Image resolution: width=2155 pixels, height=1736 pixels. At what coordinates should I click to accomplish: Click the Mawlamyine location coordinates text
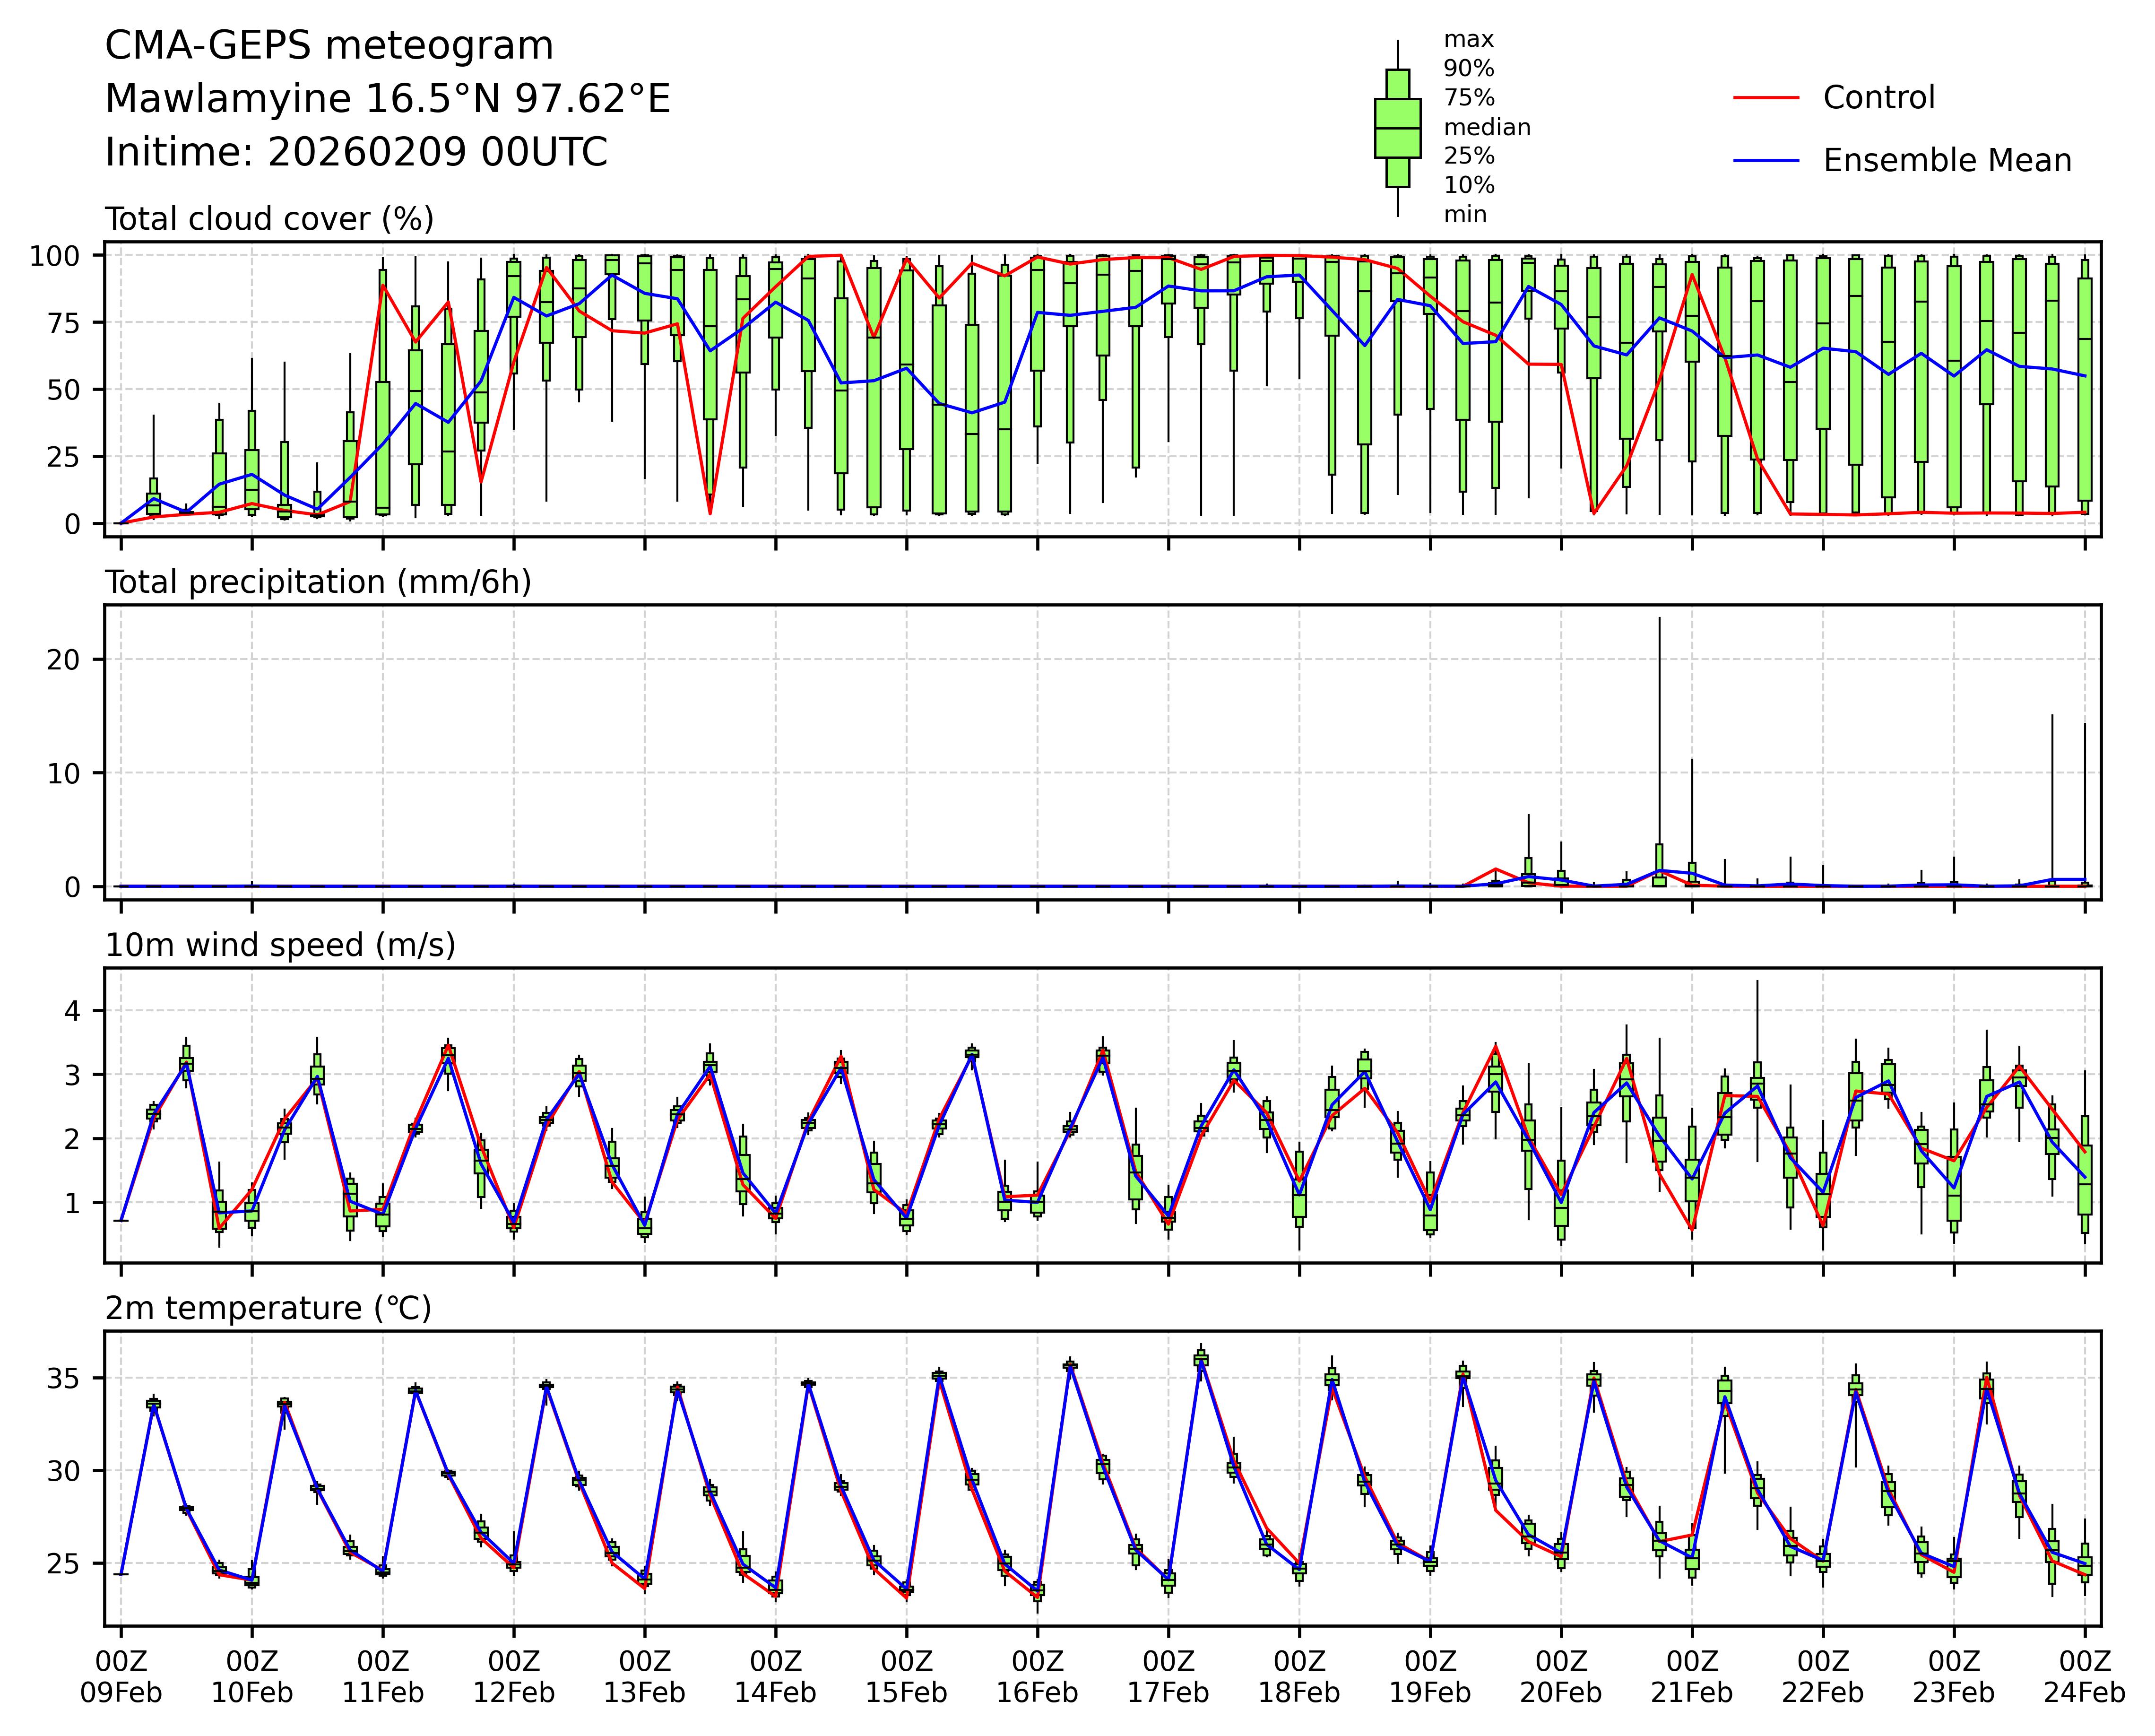point(387,99)
